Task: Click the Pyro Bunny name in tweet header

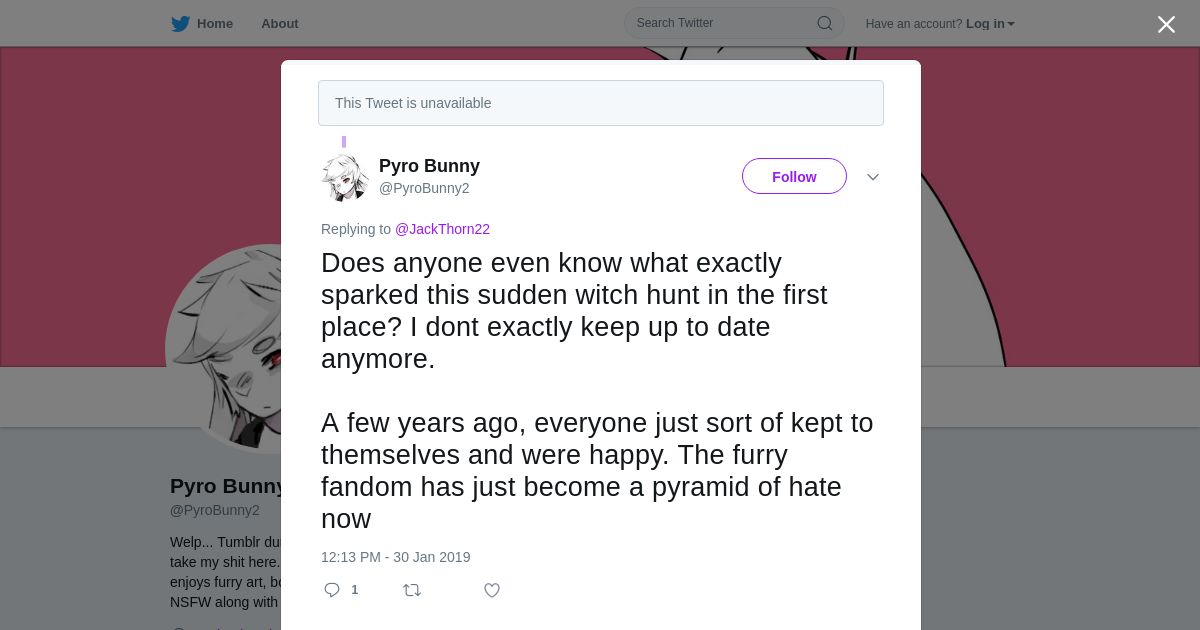Action: pos(429,166)
